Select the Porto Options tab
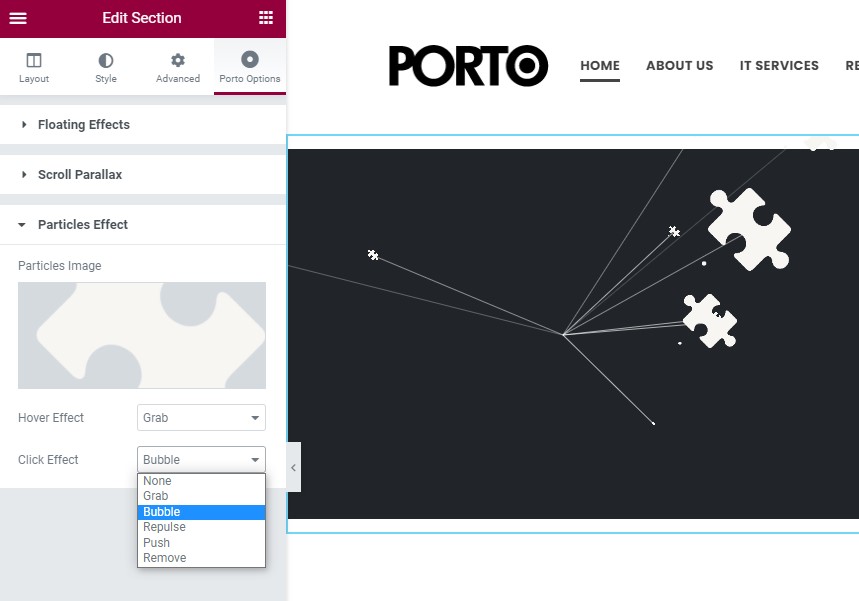The width and height of the screenshot is (859, 601). [250, 67]
